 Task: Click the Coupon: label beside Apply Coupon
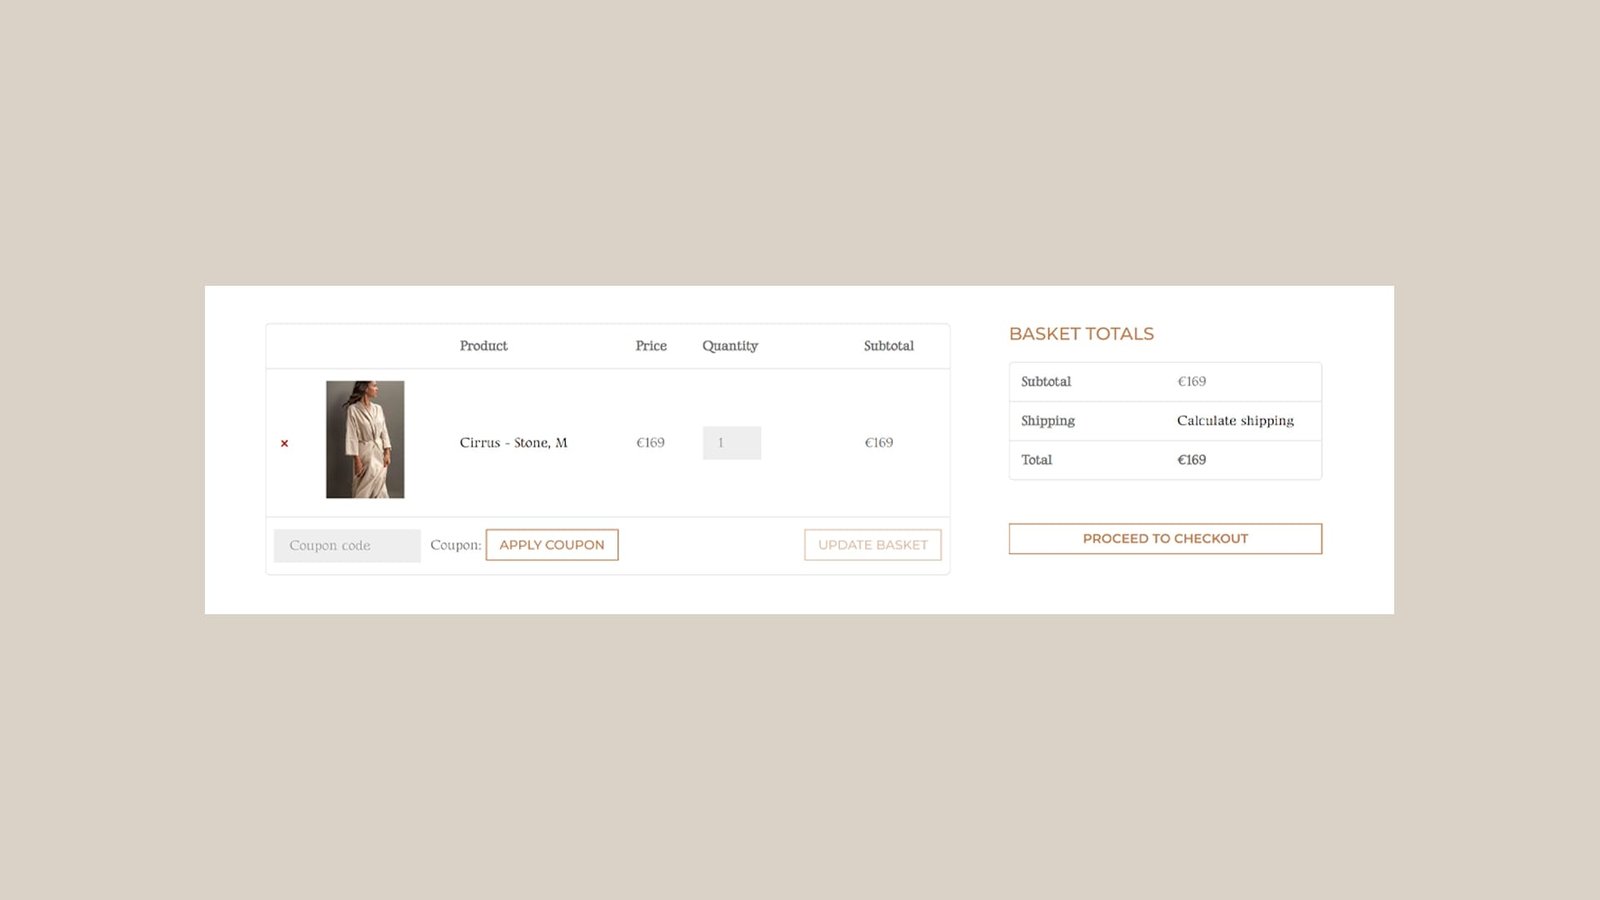pyautogui.click(x=455, y=545)
